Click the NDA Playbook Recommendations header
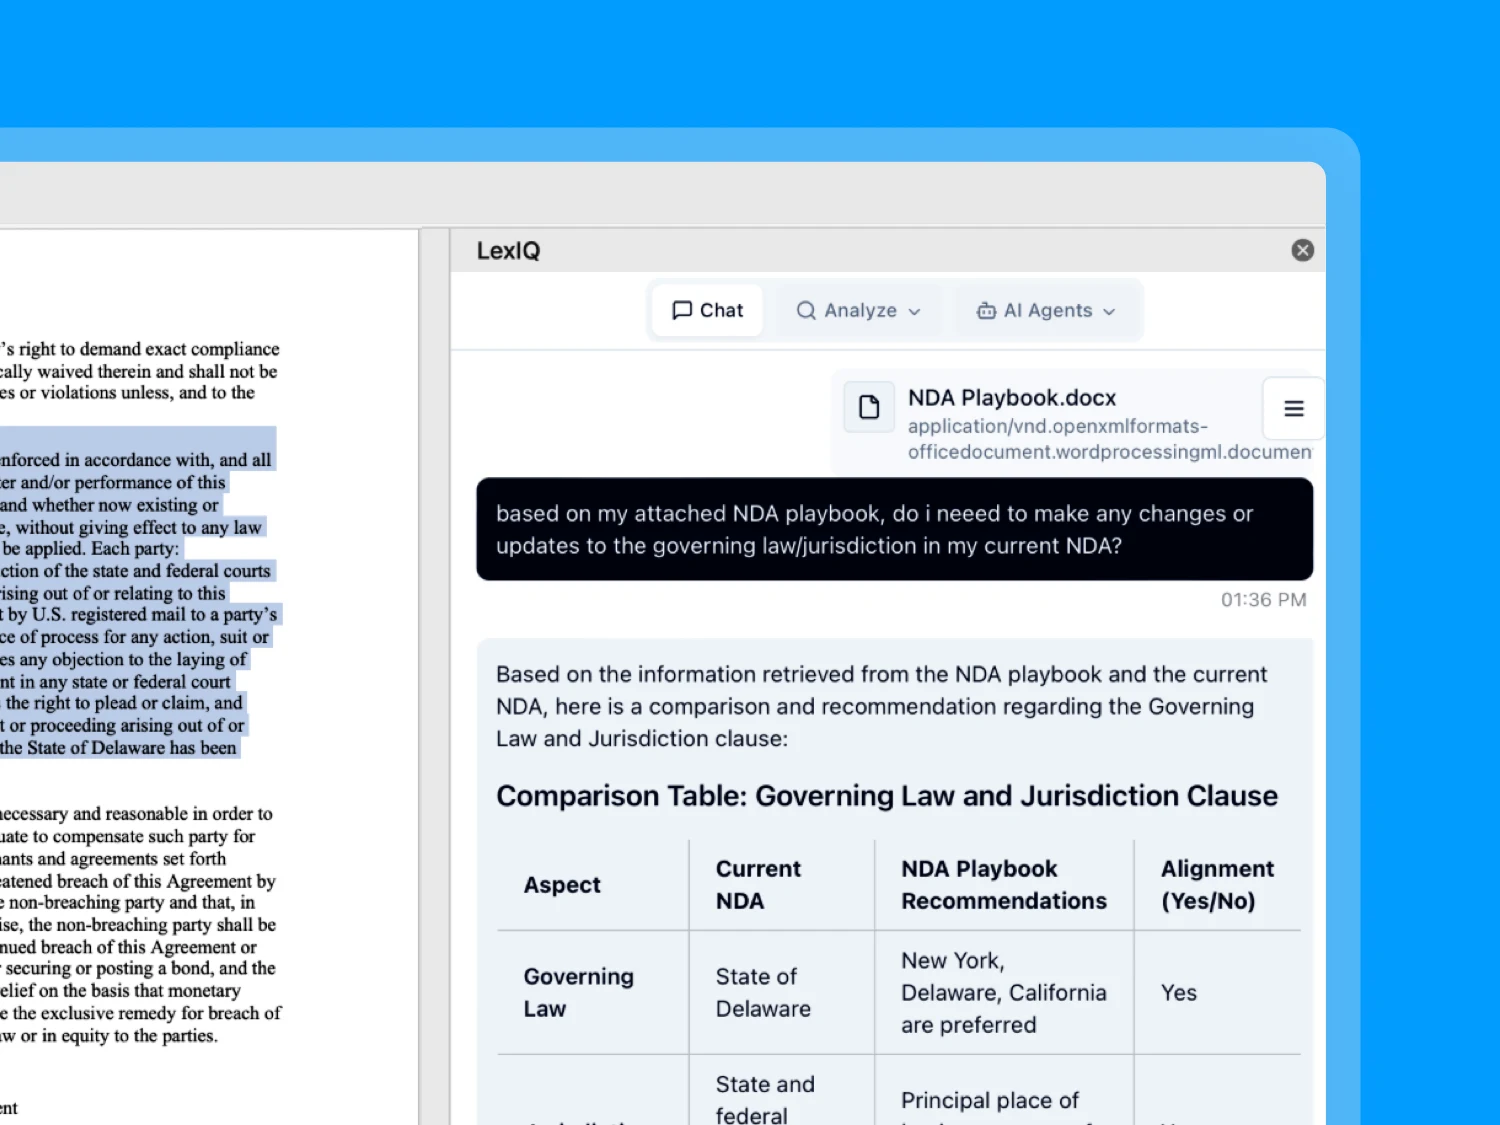 pyautogui.click(x=1004, y=885)
